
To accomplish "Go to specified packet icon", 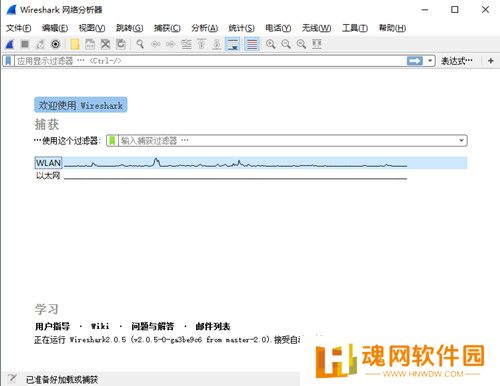I will click(186, 44).
